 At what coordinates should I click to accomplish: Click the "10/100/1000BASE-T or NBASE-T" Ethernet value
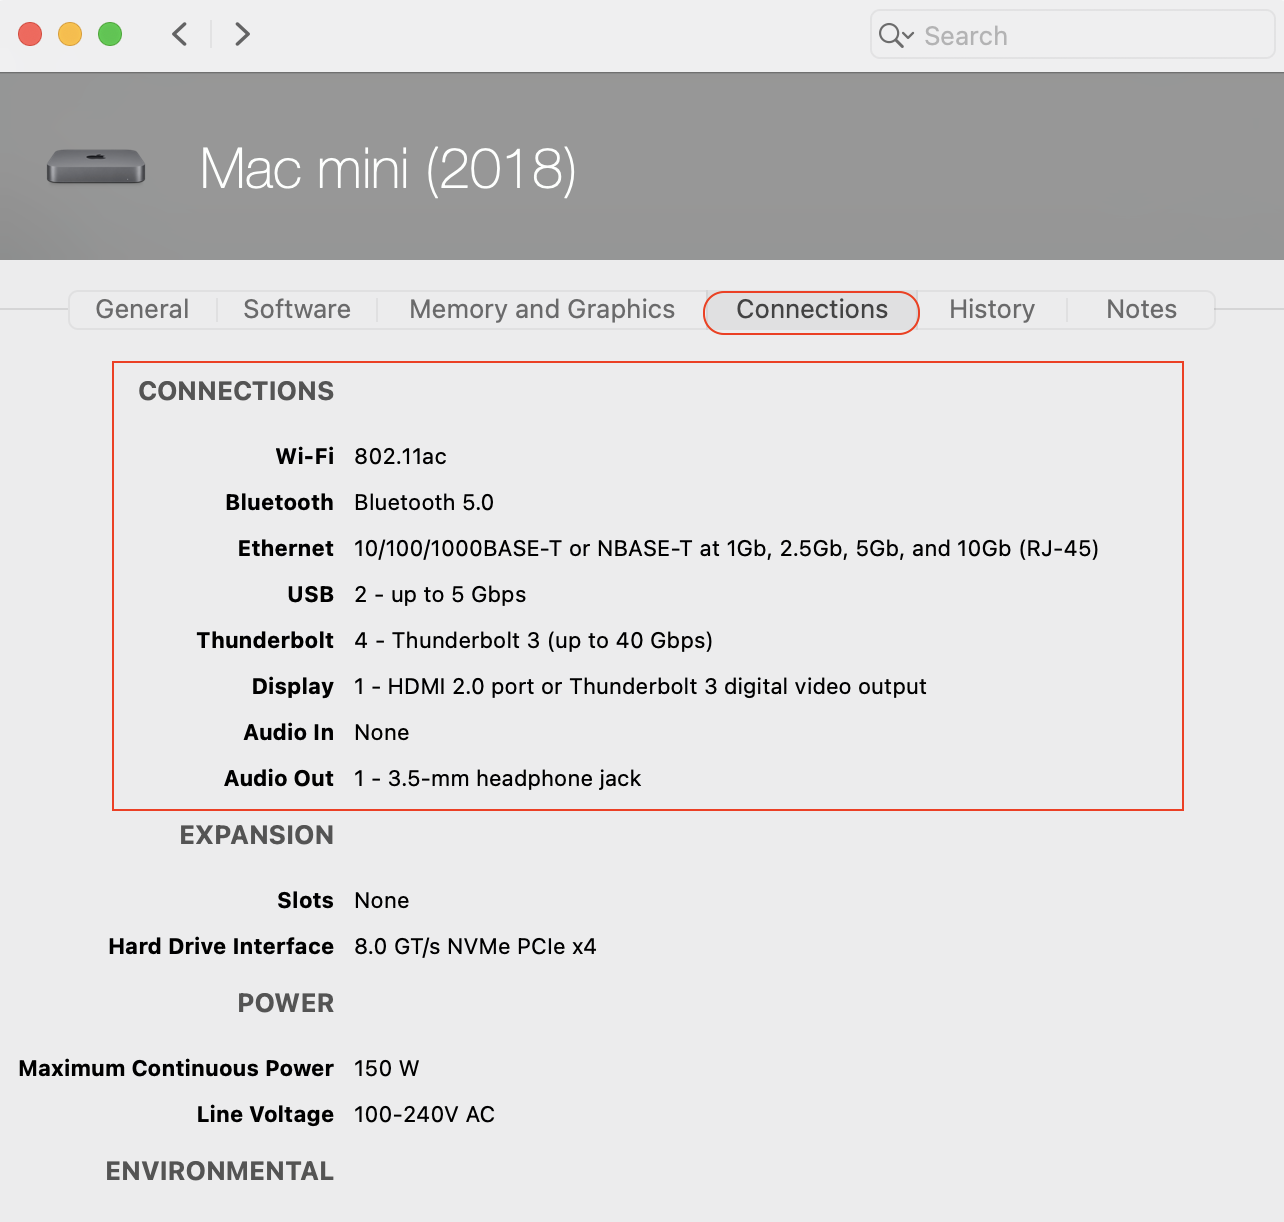click(x=726, y=548)
